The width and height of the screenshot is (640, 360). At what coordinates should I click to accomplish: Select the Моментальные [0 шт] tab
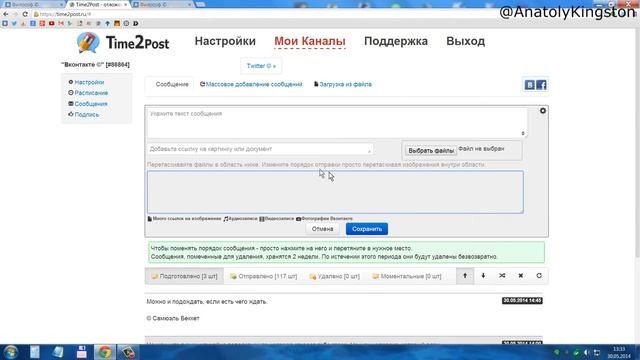tap(407, 276)
